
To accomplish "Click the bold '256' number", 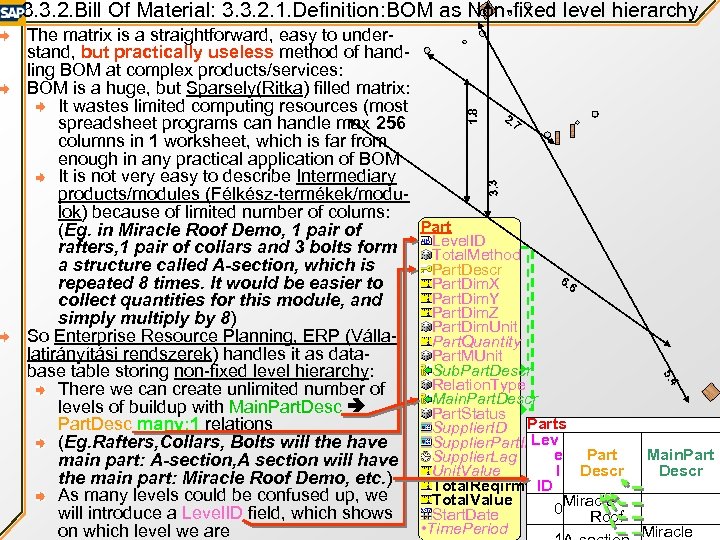I will point(390,123).
